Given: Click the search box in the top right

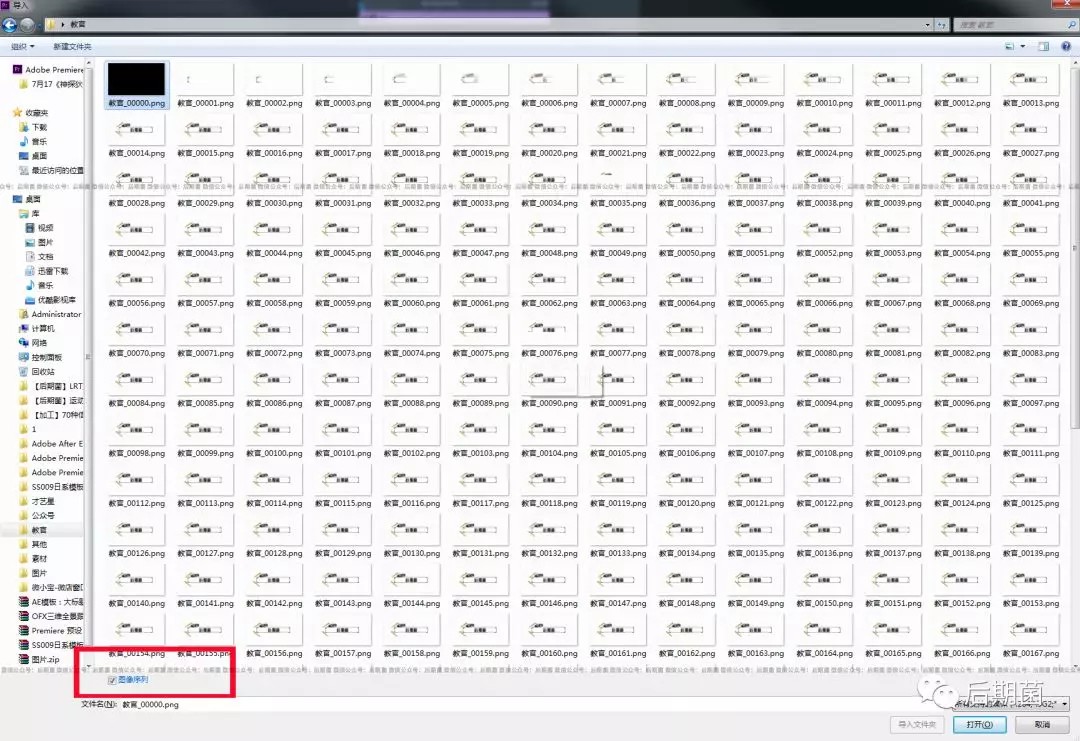Looking at the screenshot, I should pyautogui.click(x=1010, y=24).
